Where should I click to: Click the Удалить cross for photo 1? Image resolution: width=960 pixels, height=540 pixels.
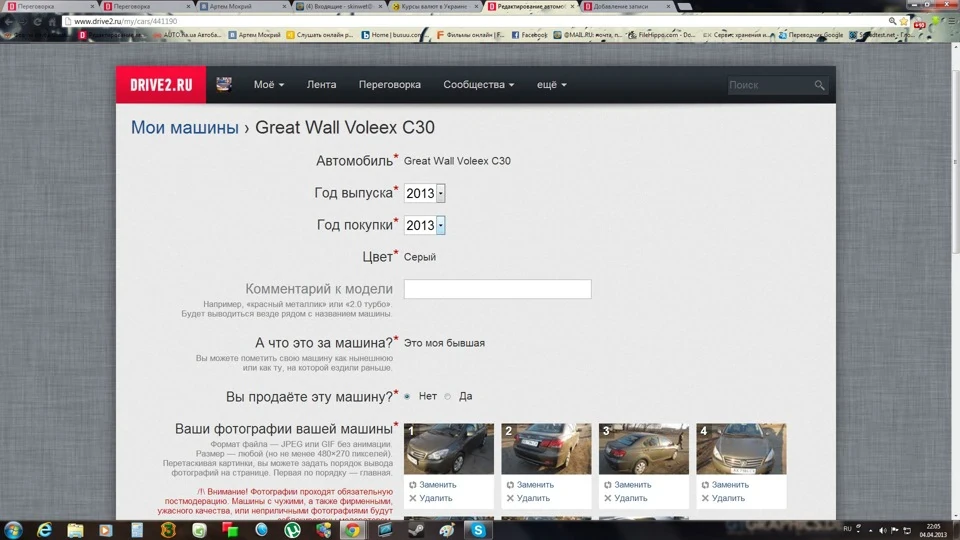click(413, 498)
